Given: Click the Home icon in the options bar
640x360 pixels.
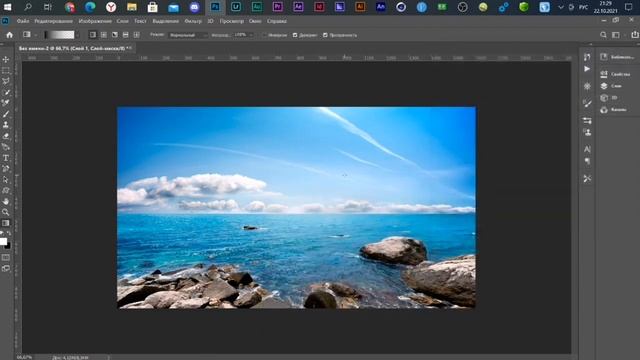Looking at the screenshot, I should click(9, 35).
